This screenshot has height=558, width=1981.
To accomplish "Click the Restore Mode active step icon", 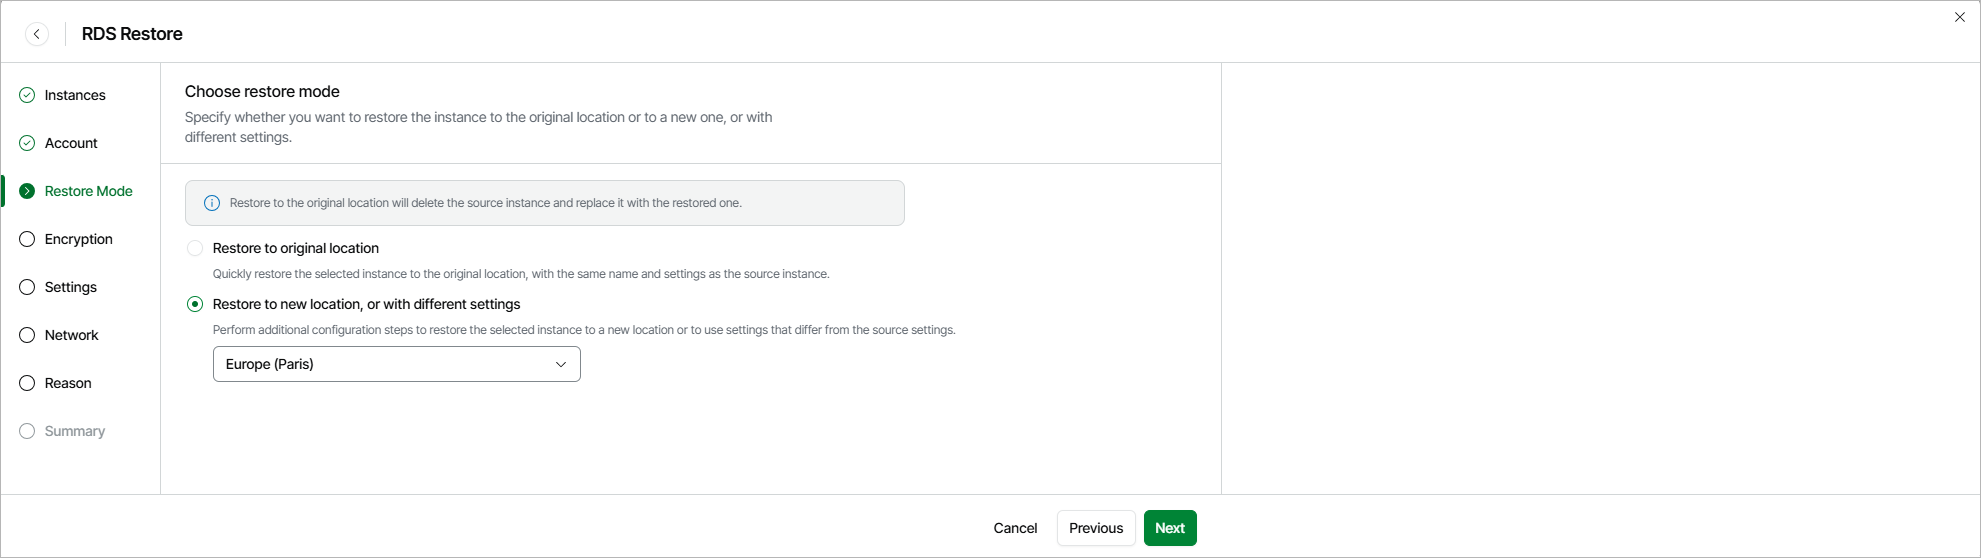I will [27, 191].
